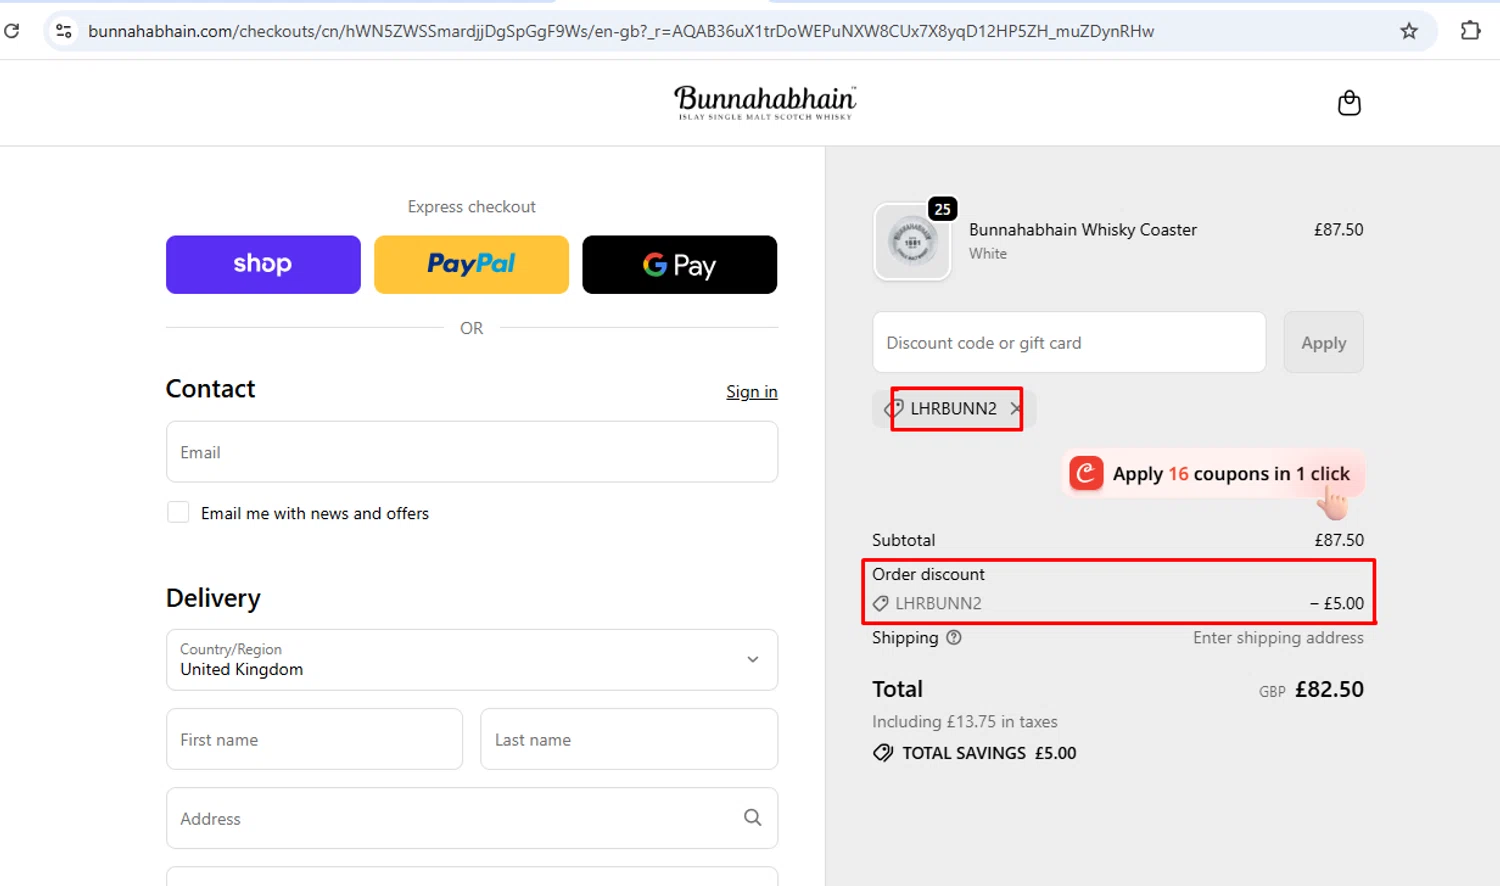
Task: Open the Sign in link
Action: click(x=752, y=392)
